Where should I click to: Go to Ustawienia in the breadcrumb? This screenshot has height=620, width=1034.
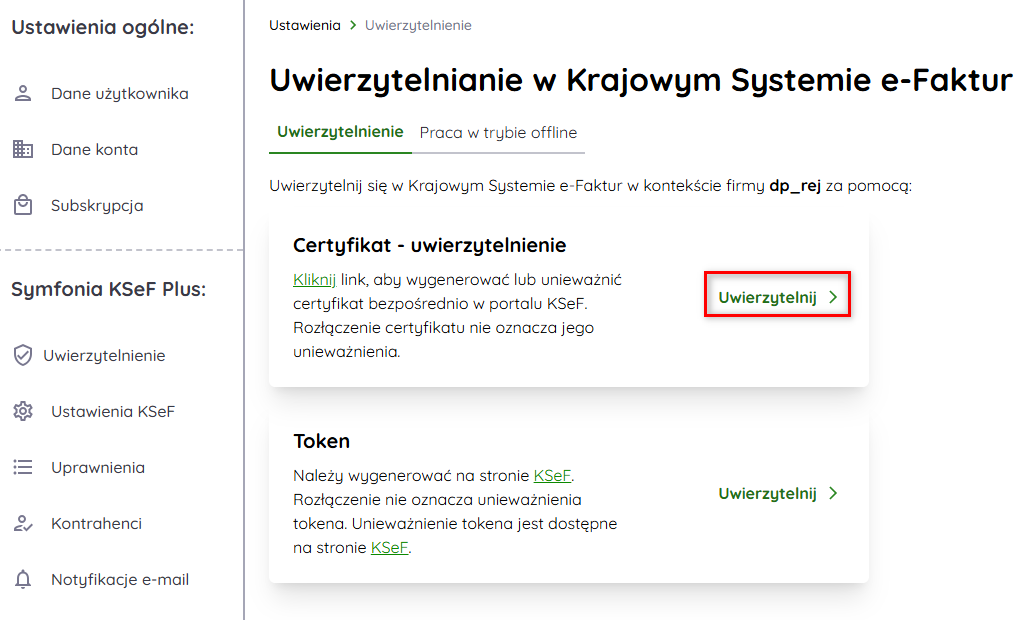click(x=304, y=25)
